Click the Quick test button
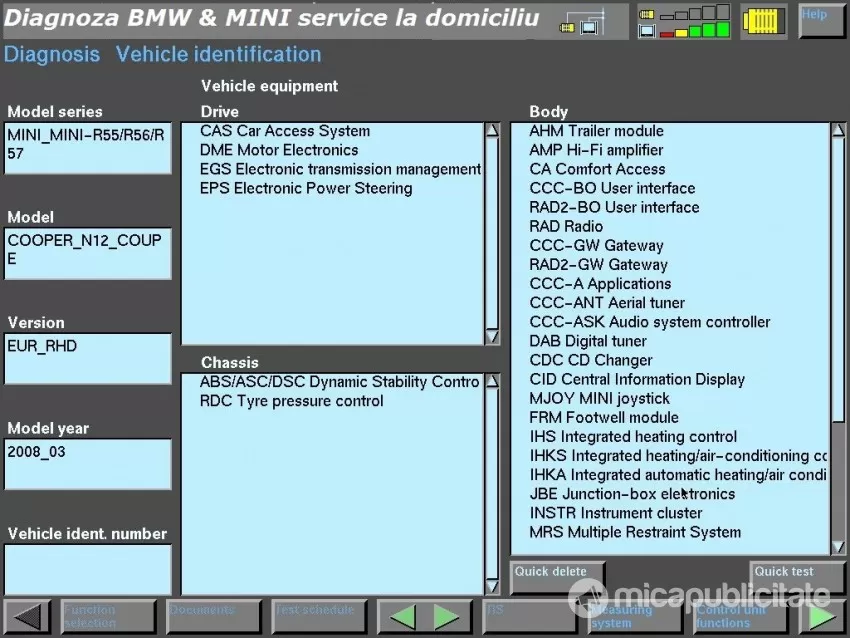Viewport: 850px width, 638px height. tap(797, 578)
